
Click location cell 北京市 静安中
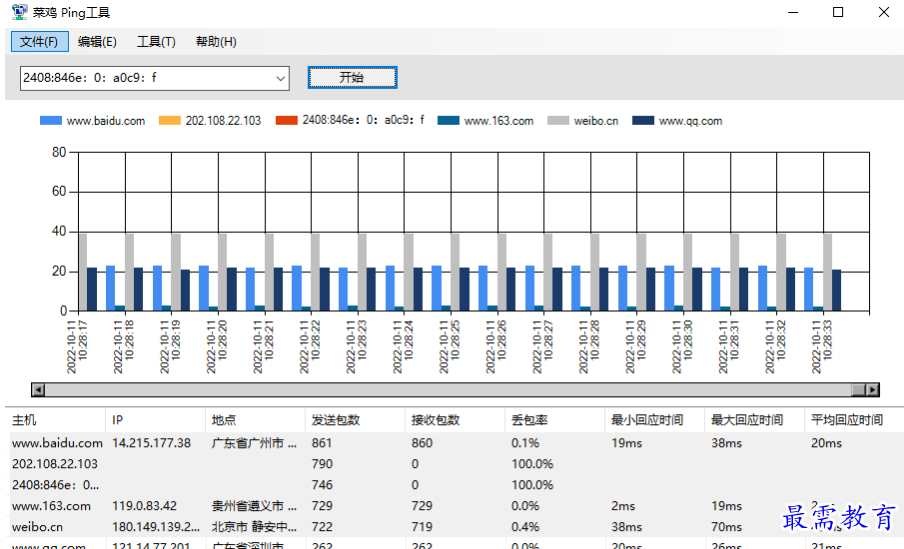pyautogui.click(x=254, y=527)
